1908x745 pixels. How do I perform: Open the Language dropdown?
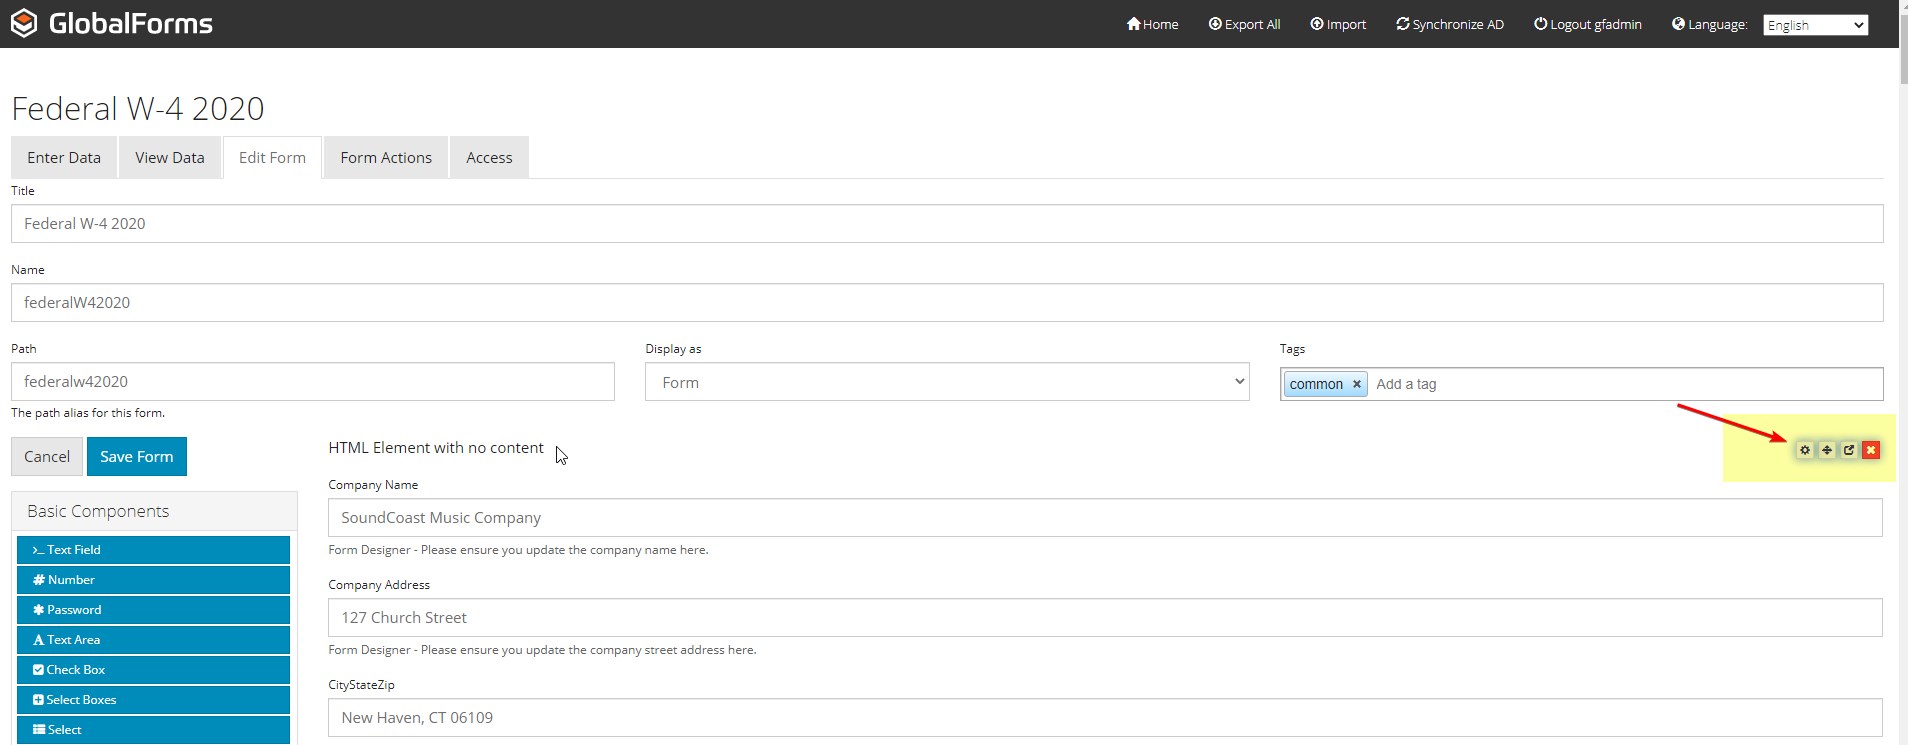click(x=1815, y=25)
